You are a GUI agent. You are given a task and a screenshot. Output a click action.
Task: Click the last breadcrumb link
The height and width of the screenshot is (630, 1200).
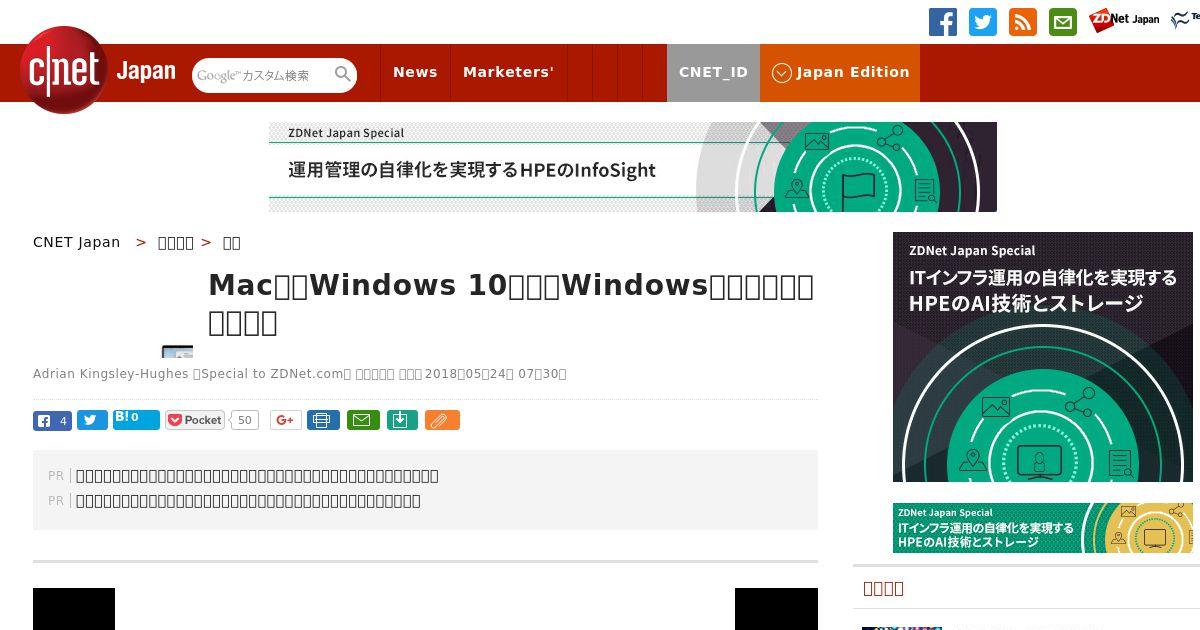231,242
